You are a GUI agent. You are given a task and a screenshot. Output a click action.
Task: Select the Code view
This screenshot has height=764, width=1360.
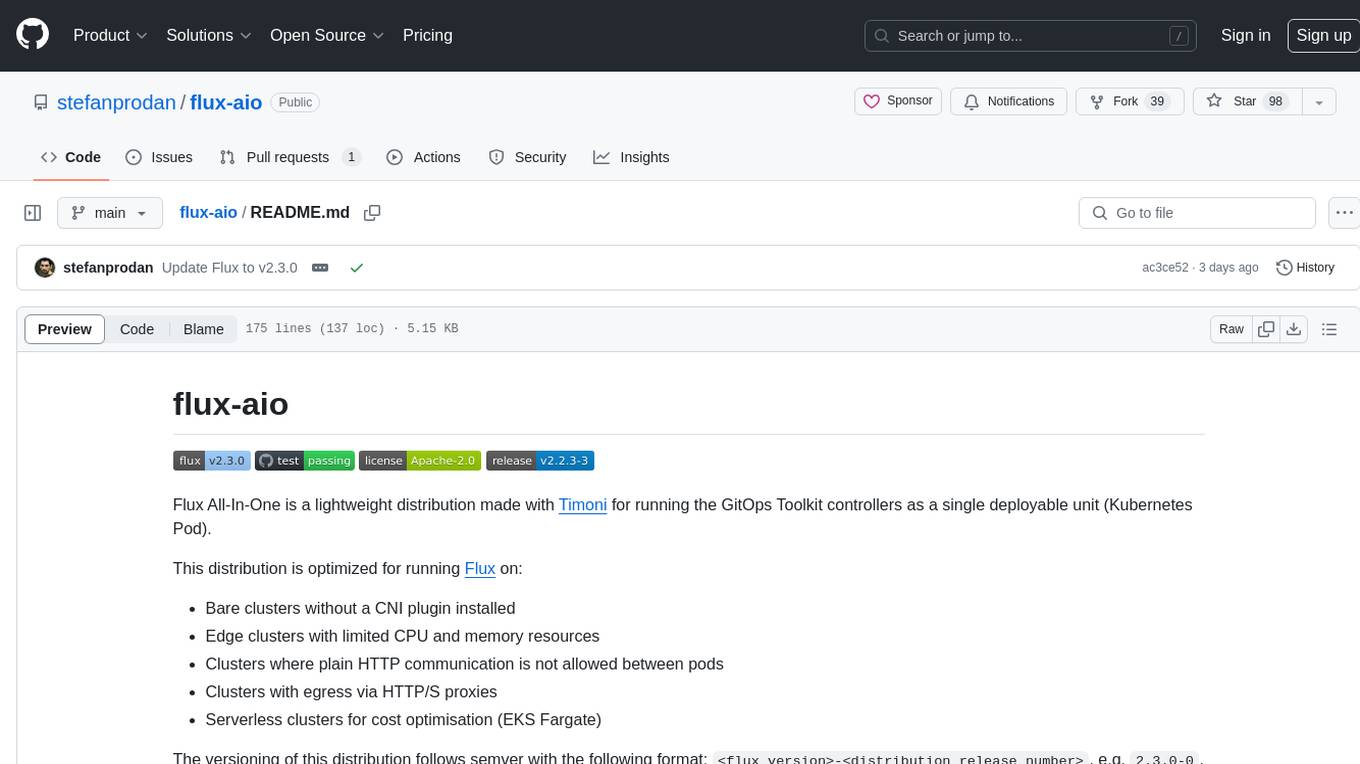[x=137, y=329]
